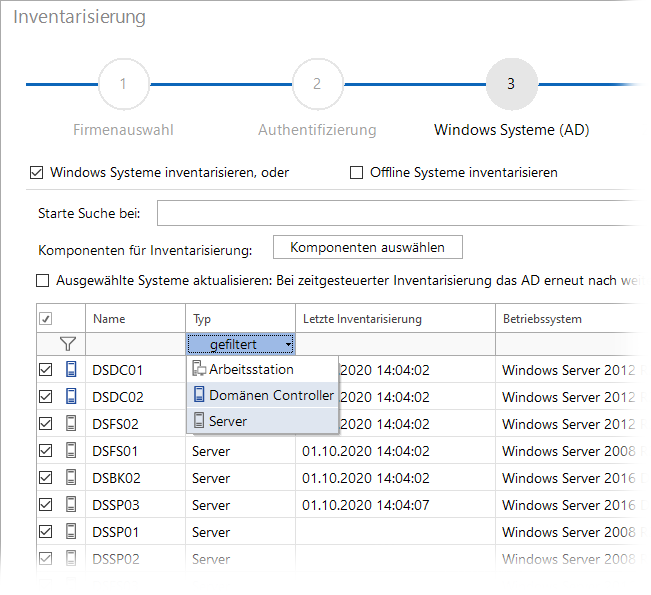Go to step 3 Windows Systeme (AD)
The image size is (651, 595).
pyautogui.click(x=512, y=84)
